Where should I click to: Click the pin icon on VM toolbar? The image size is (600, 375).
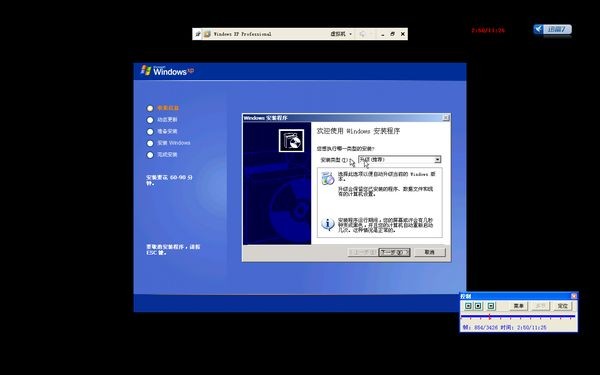(x=197, y=34)
